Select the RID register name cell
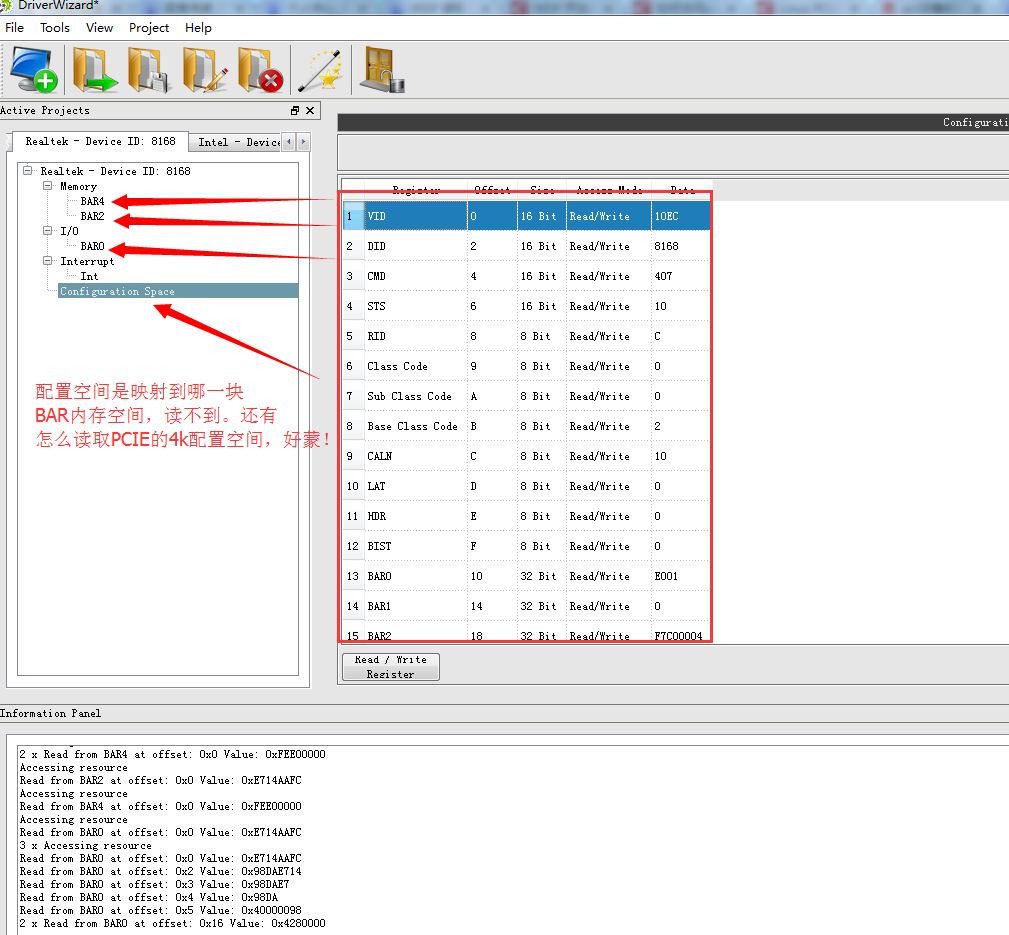Screen dimensions: 1009x935 [416, 336]
